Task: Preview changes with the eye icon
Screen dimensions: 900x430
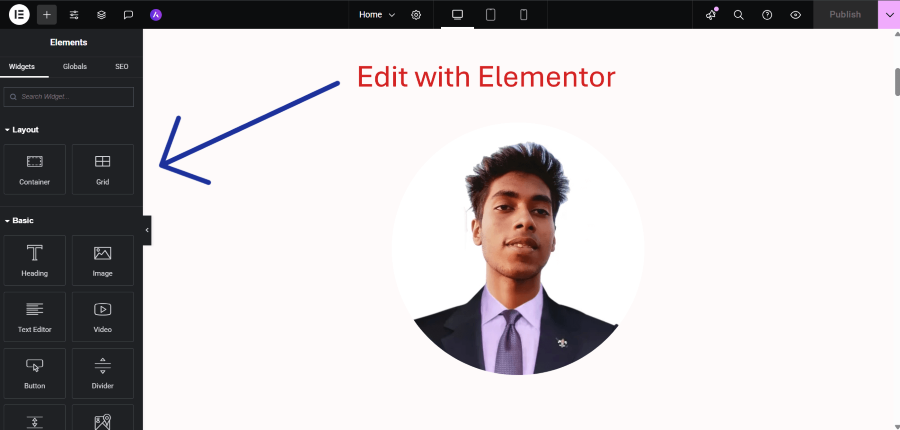Action: pos(796,15)
